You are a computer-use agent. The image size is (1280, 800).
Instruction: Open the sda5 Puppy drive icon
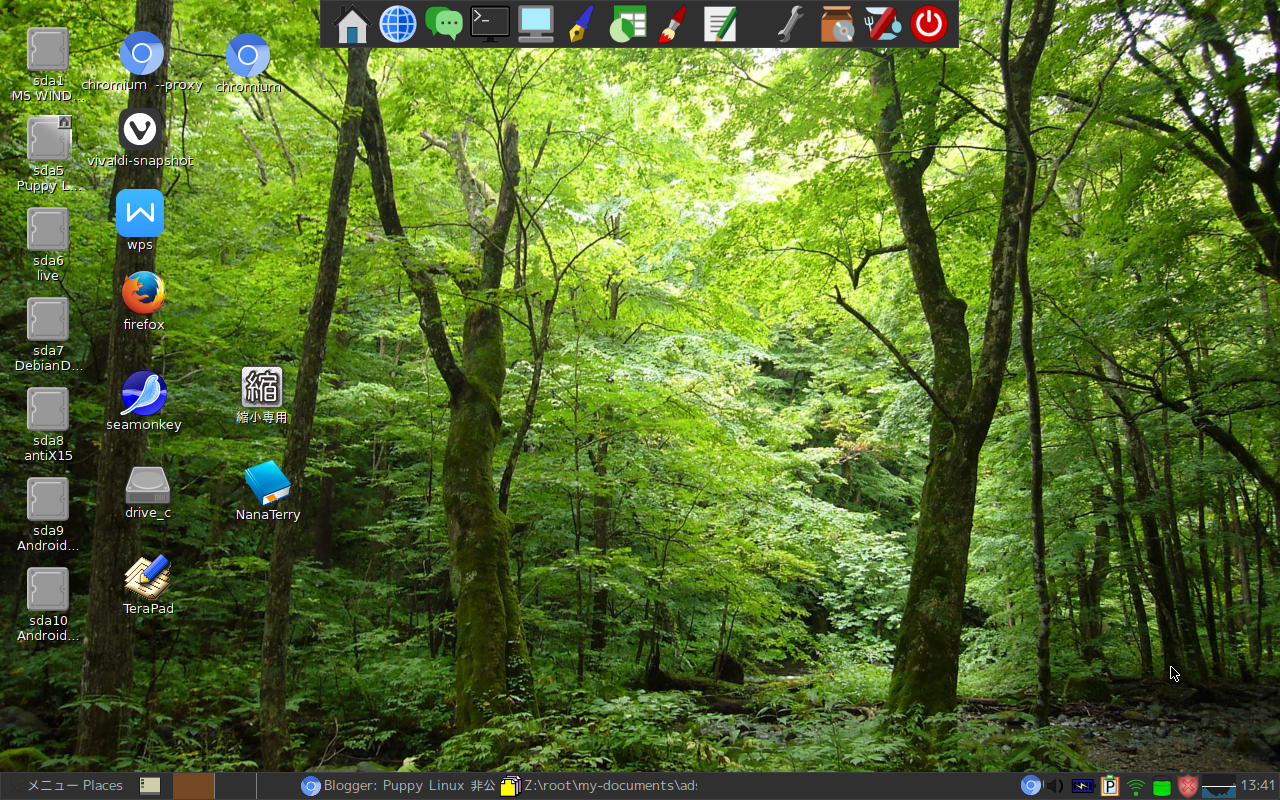48,139
